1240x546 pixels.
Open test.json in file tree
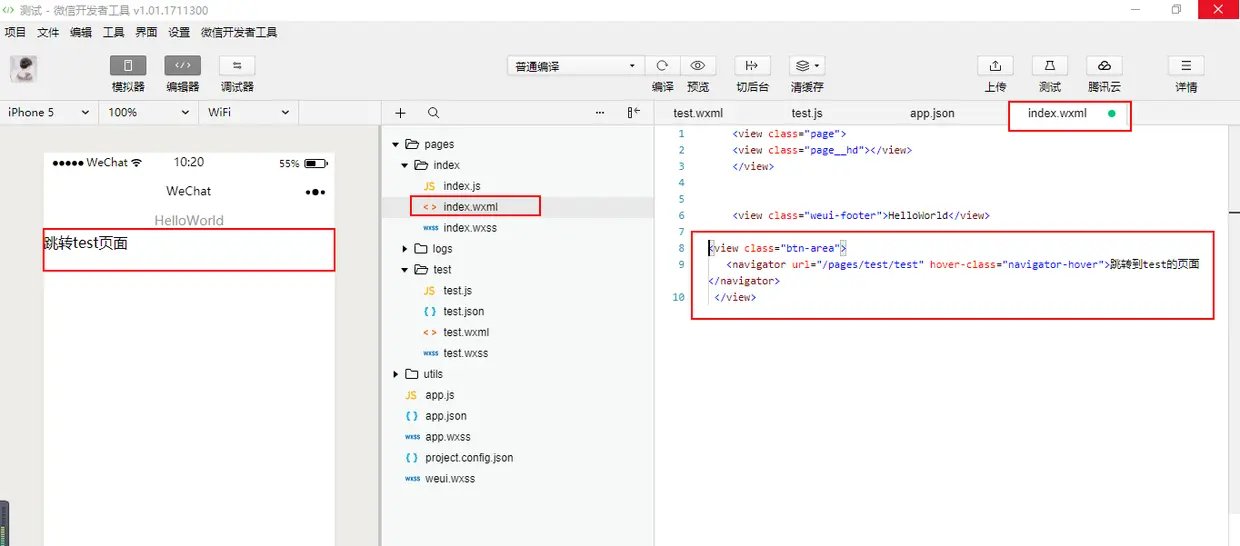464,311
